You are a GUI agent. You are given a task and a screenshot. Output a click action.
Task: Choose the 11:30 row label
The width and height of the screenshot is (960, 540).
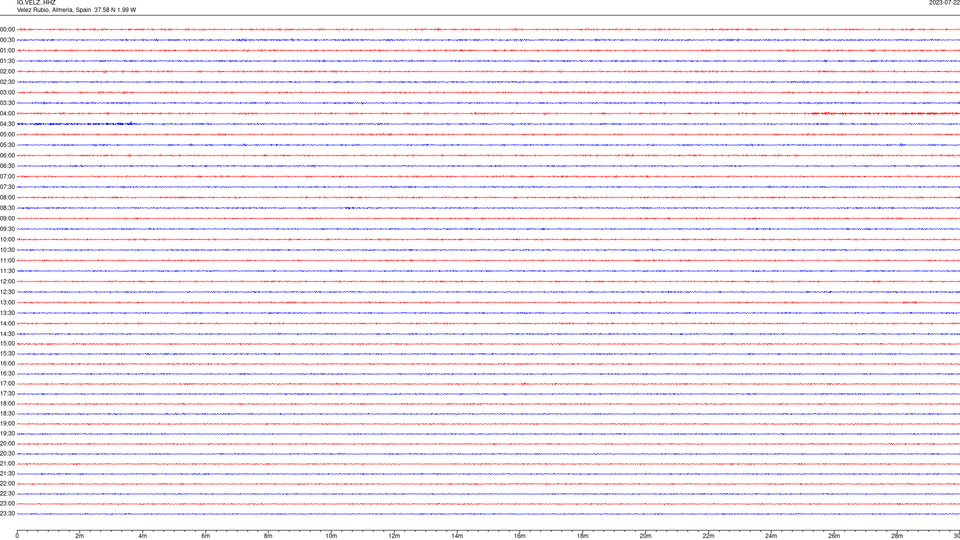pos(7,271)
